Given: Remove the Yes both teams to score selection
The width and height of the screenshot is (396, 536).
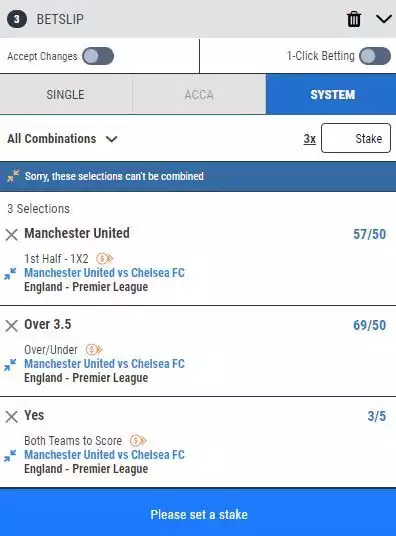Looking at the screenshot, I should point(12,417).
